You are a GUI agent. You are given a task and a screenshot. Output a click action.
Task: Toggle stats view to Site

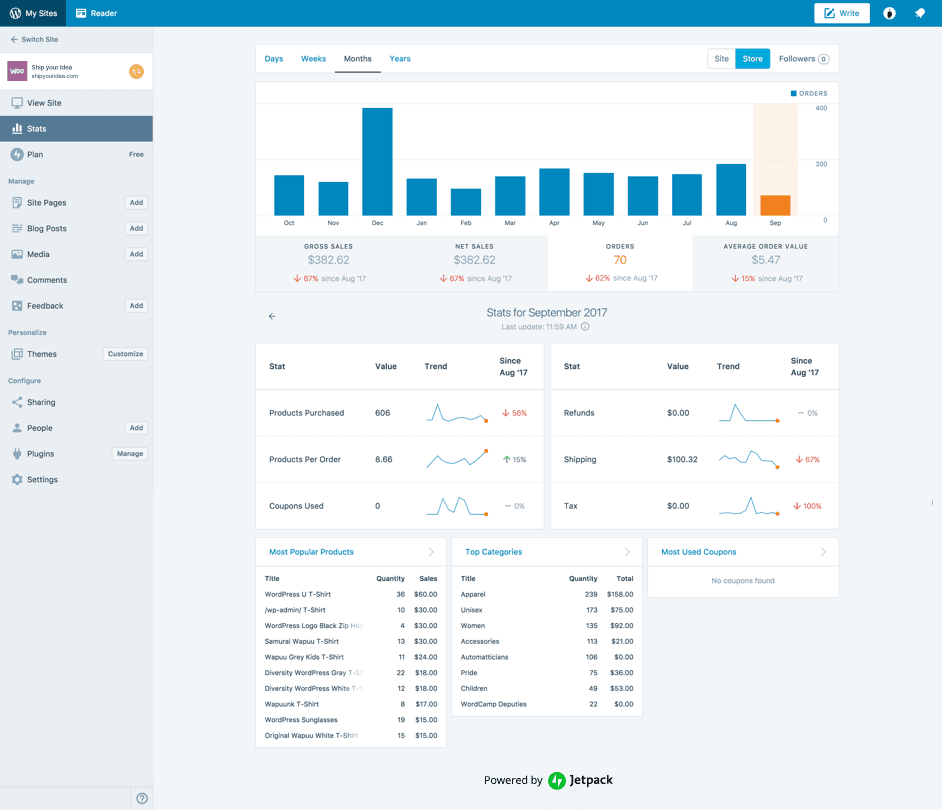coord(721,59)
